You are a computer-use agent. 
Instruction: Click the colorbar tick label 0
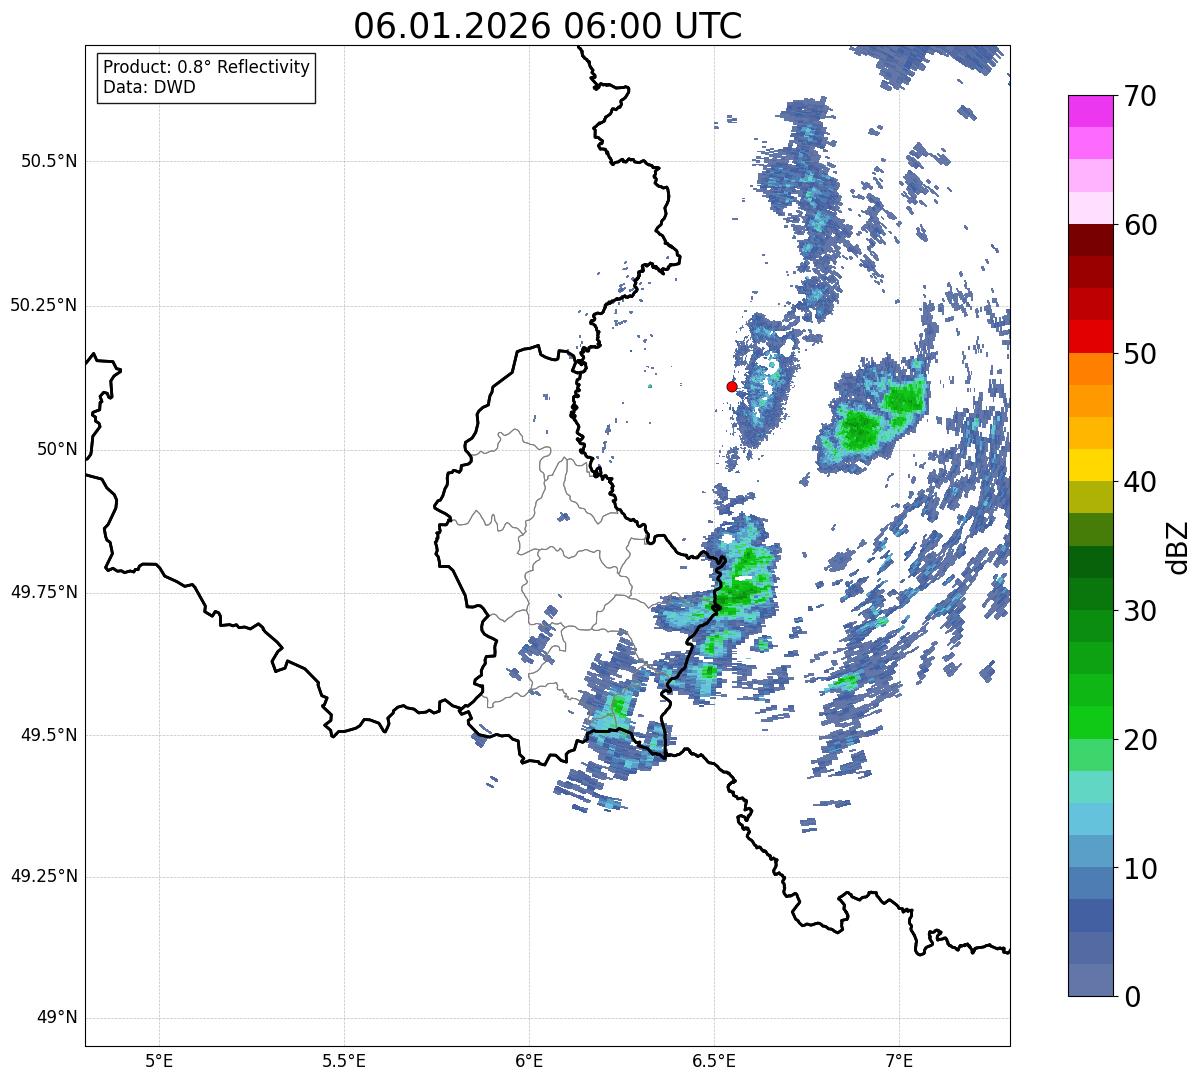click(1132, 997)
